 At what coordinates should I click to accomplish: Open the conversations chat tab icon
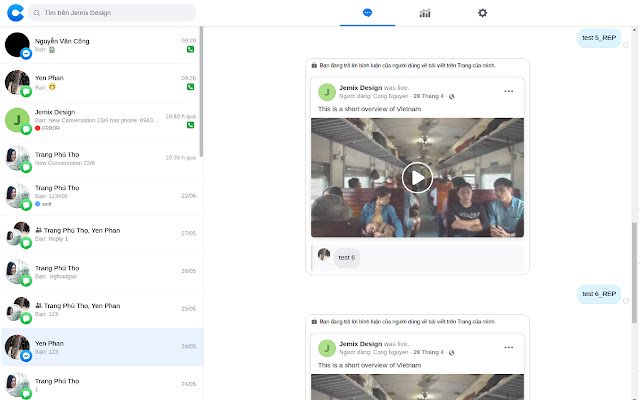pyautogui.click(x=367, y=13)
